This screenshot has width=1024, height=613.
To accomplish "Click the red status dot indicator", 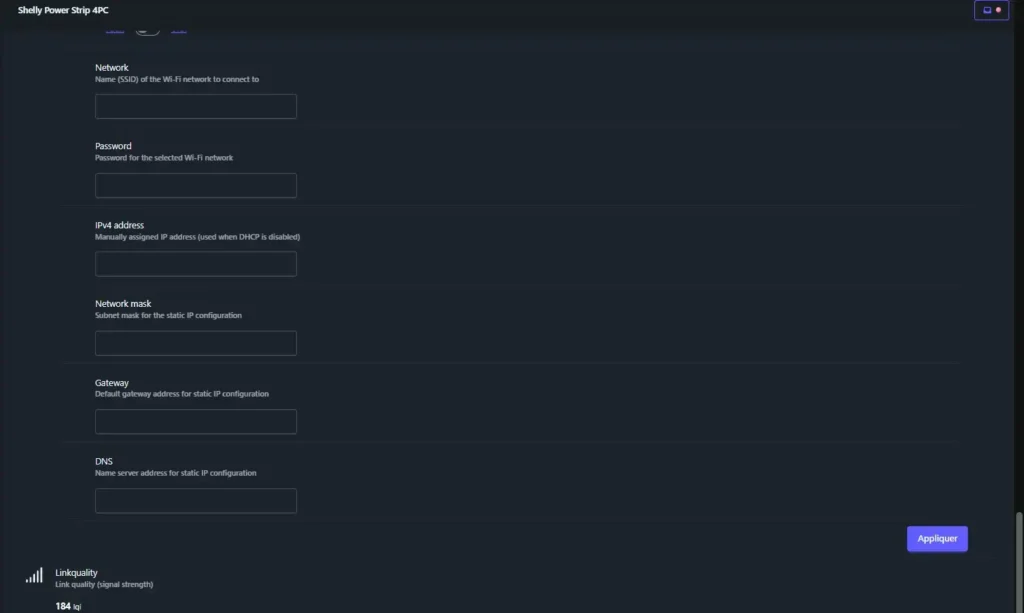I will (x=998, y=10).
